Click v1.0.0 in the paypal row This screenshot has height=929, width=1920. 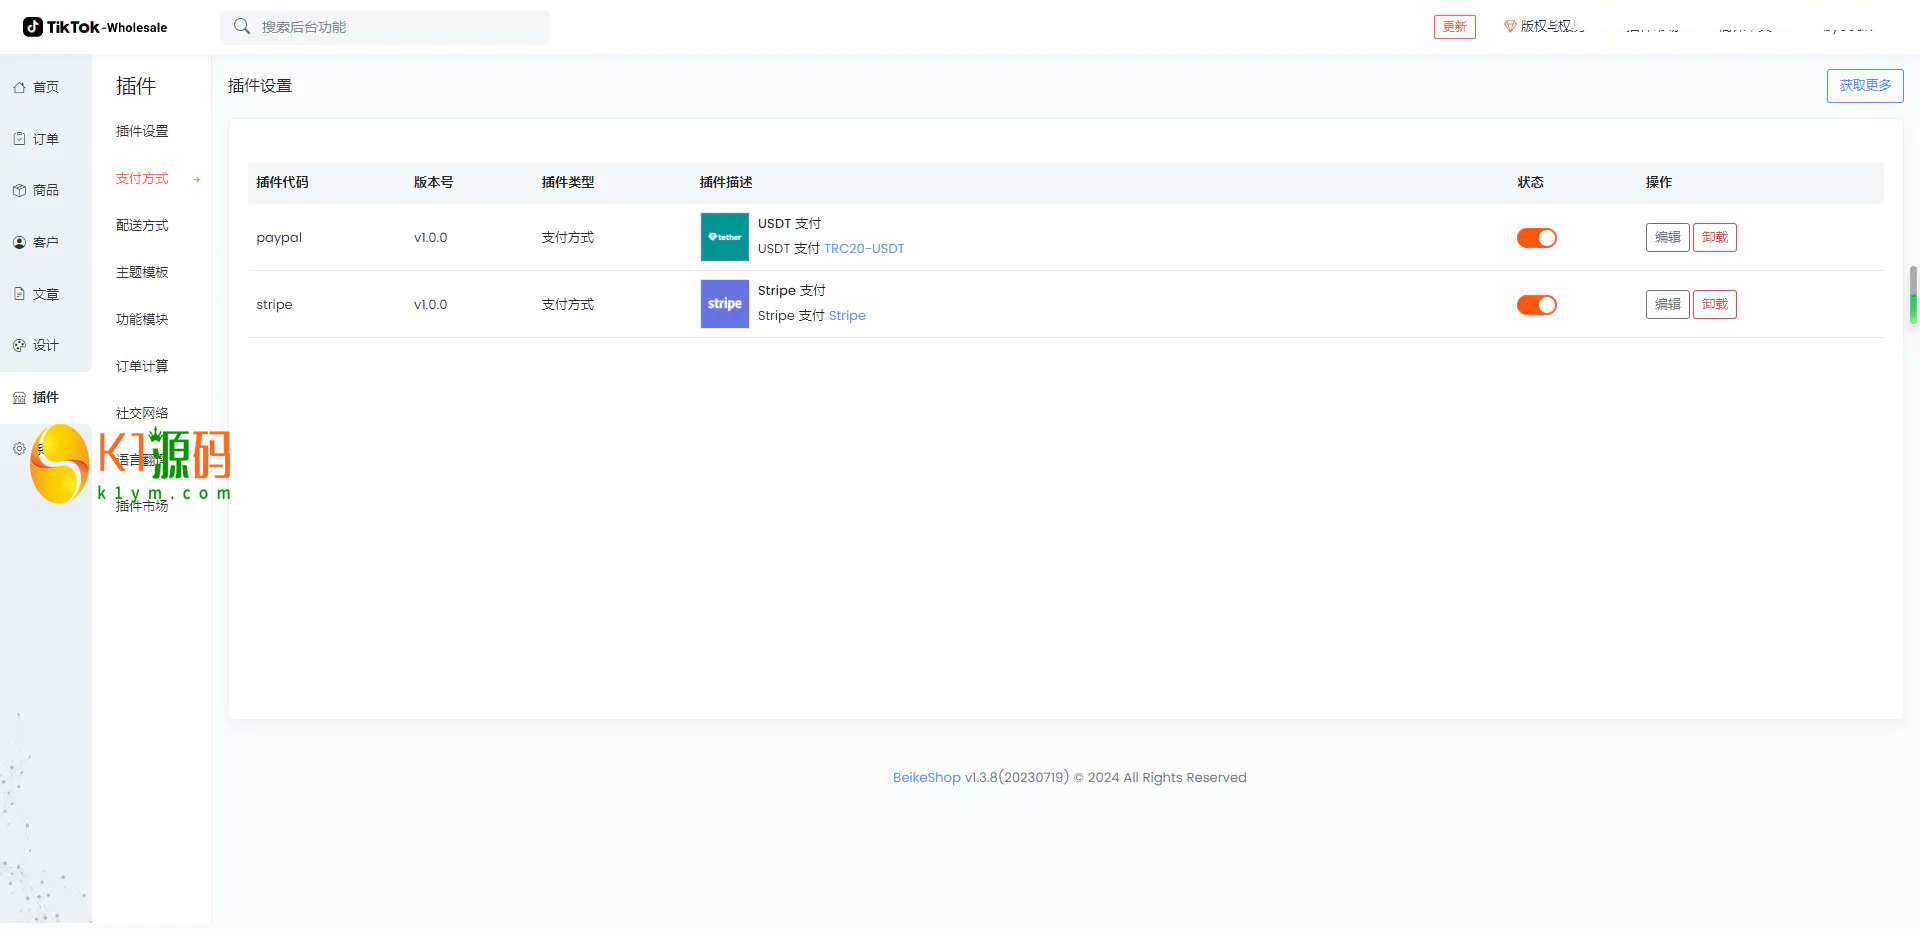tap(431, 238)
